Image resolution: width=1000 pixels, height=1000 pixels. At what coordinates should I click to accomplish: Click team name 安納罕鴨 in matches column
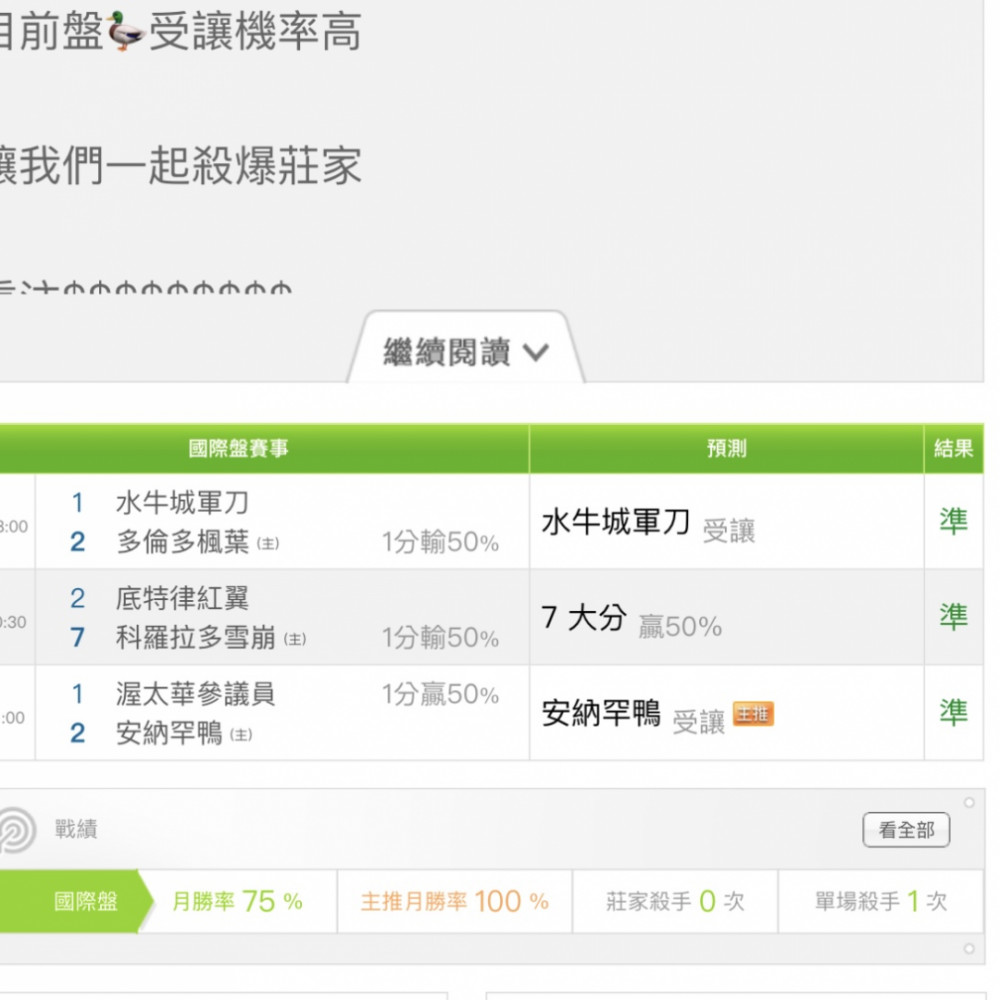click(169, 733)
